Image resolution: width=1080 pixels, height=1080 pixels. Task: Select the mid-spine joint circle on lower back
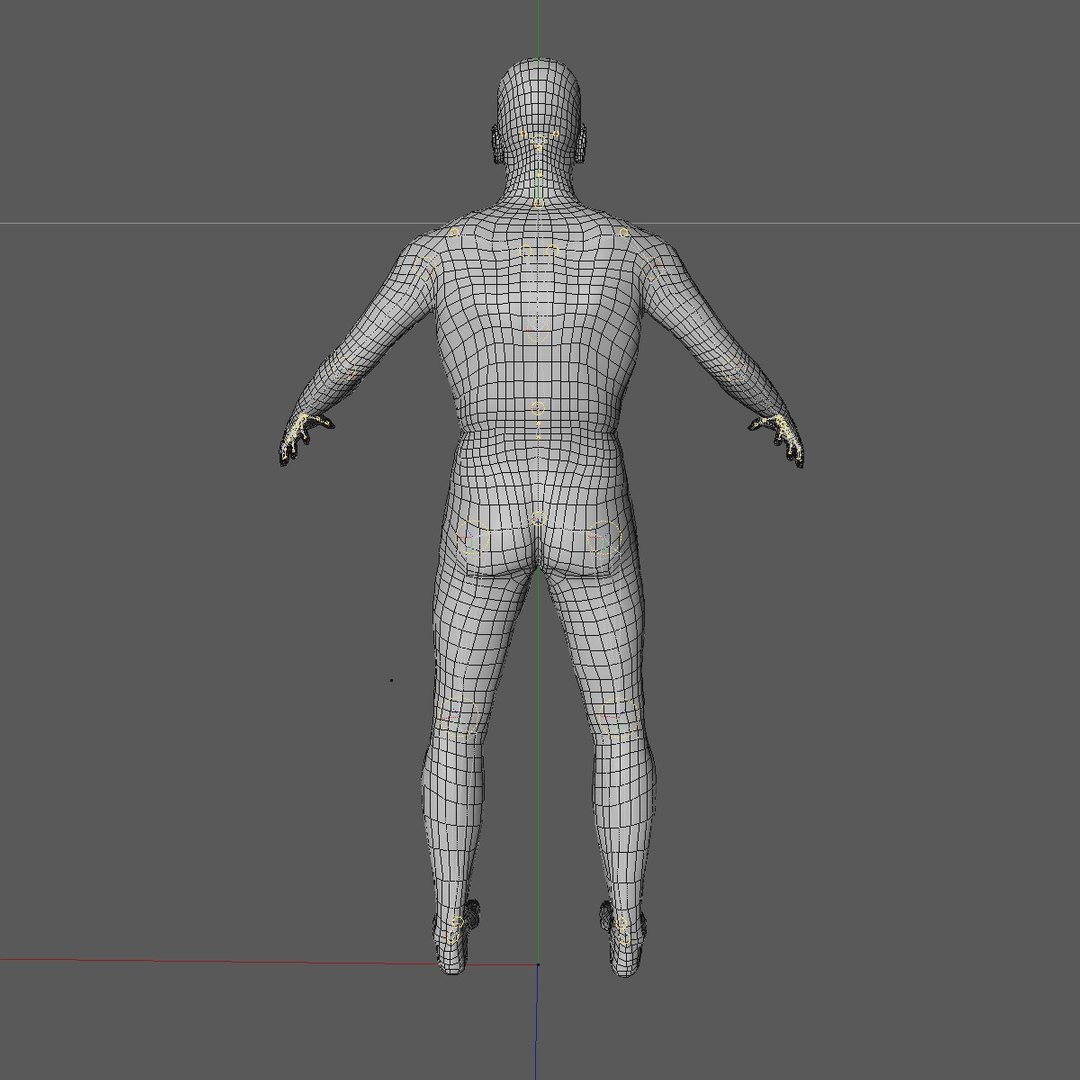tap(539, 408)
